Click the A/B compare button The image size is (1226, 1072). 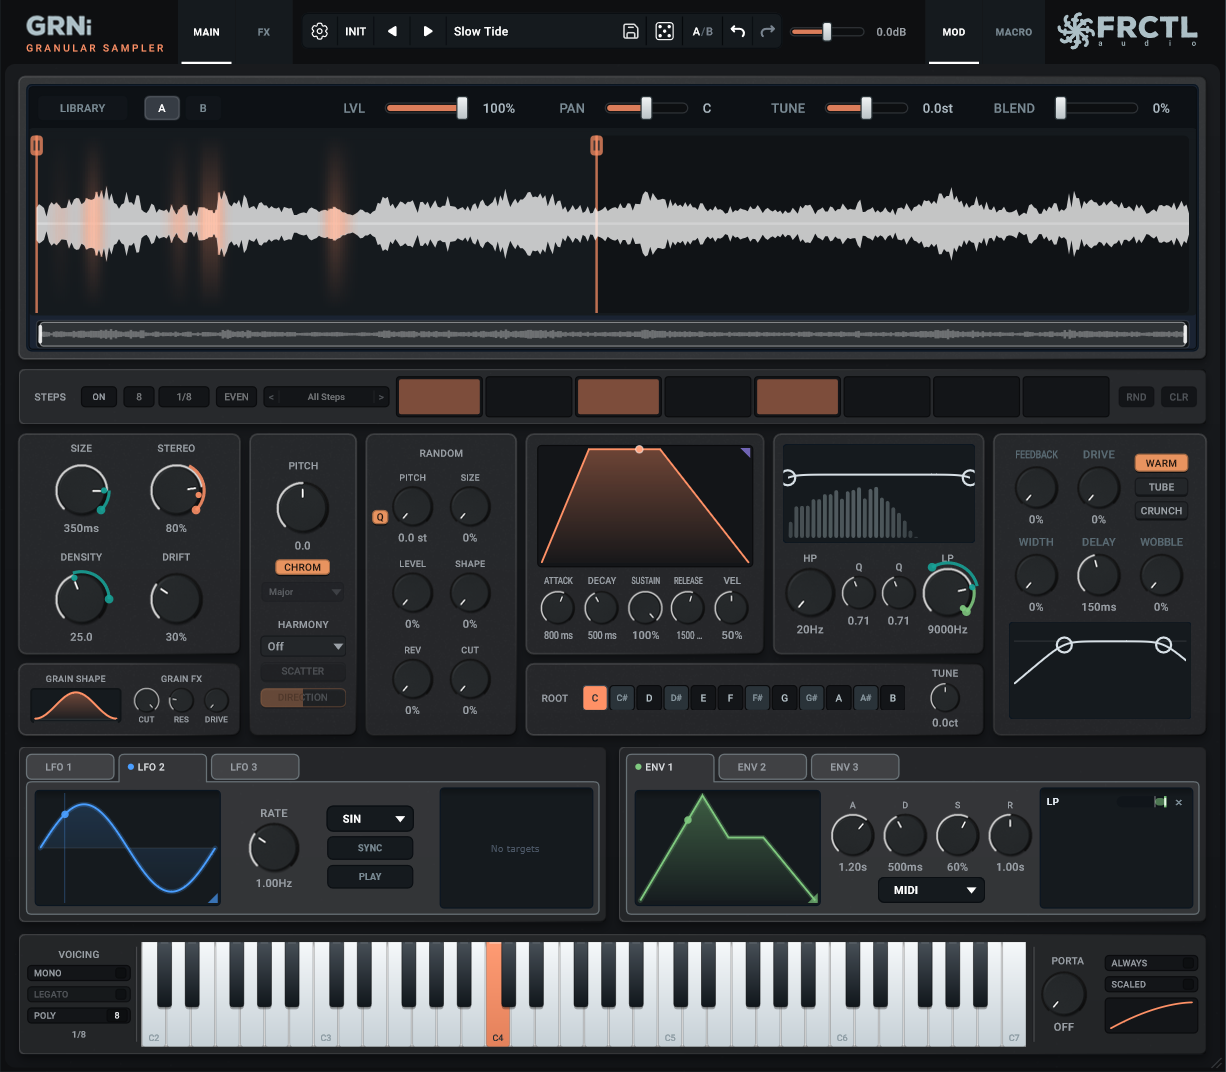(703, 31)
